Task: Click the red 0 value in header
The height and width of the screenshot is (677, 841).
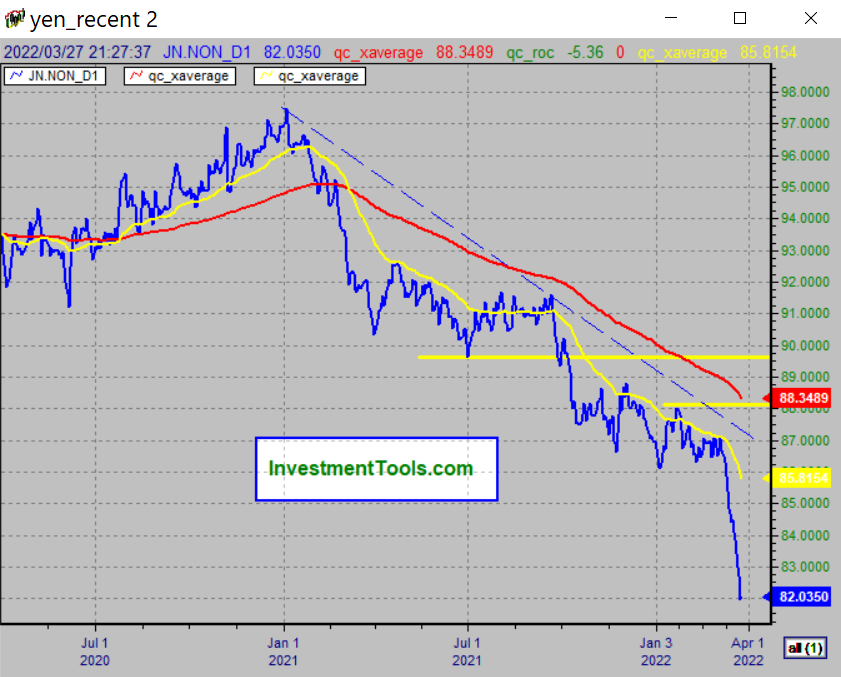Action: [x=620, y=53]
